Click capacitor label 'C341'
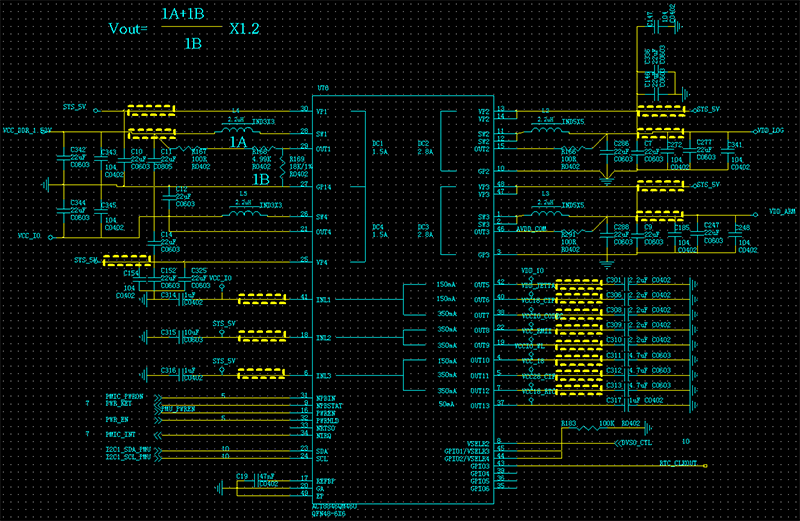800x521 pixels. point(735,145)
